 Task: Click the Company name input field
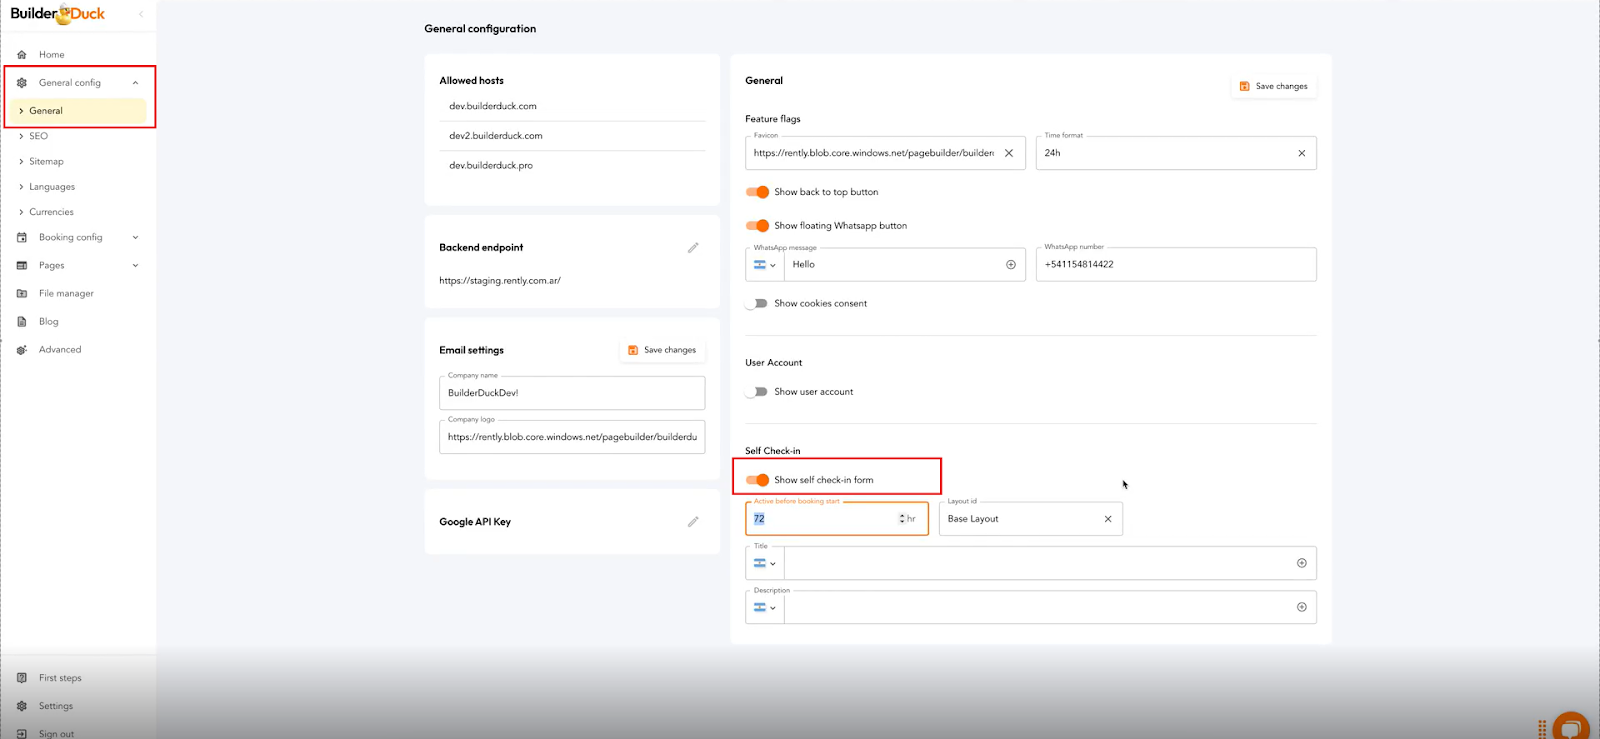click(x=572, y=393)
